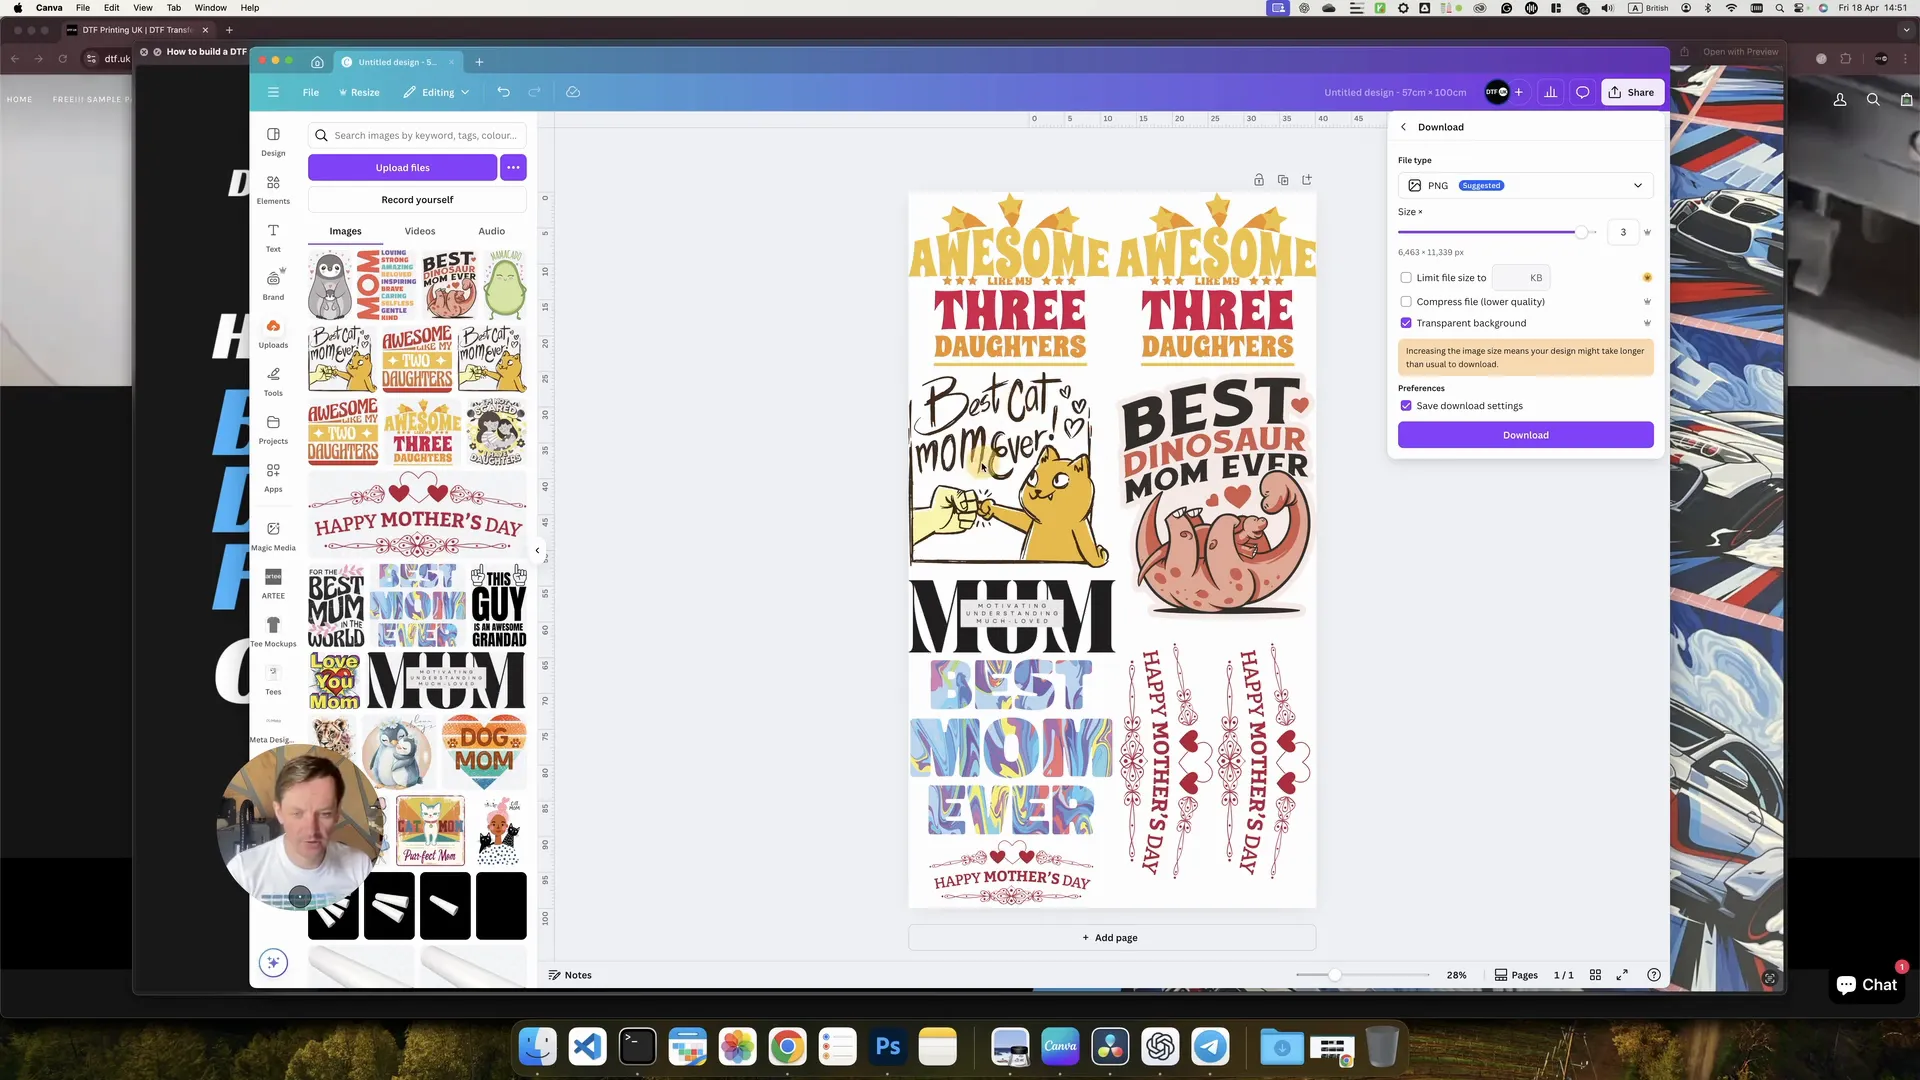Viewport: 1920px width, 1080px height.
Task: Select the Text tool in sidebar
Action: click(x=273, y=237)
